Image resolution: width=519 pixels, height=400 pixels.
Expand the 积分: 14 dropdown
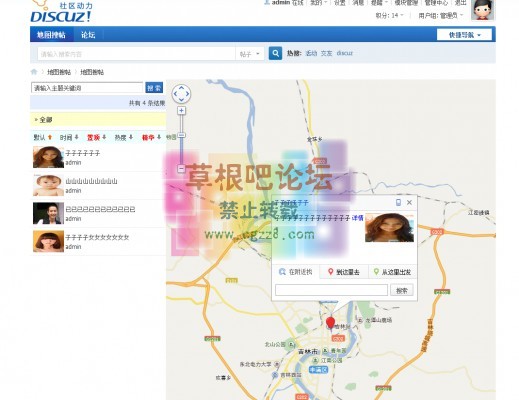click(x=389, y=15)
